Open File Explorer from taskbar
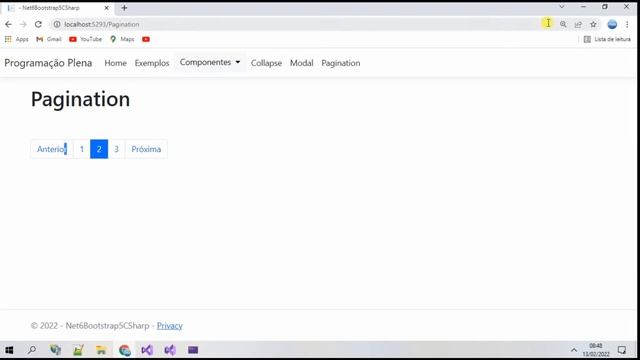Image resolution: width=640 pixels, height=360 pixels. point(101,350)
